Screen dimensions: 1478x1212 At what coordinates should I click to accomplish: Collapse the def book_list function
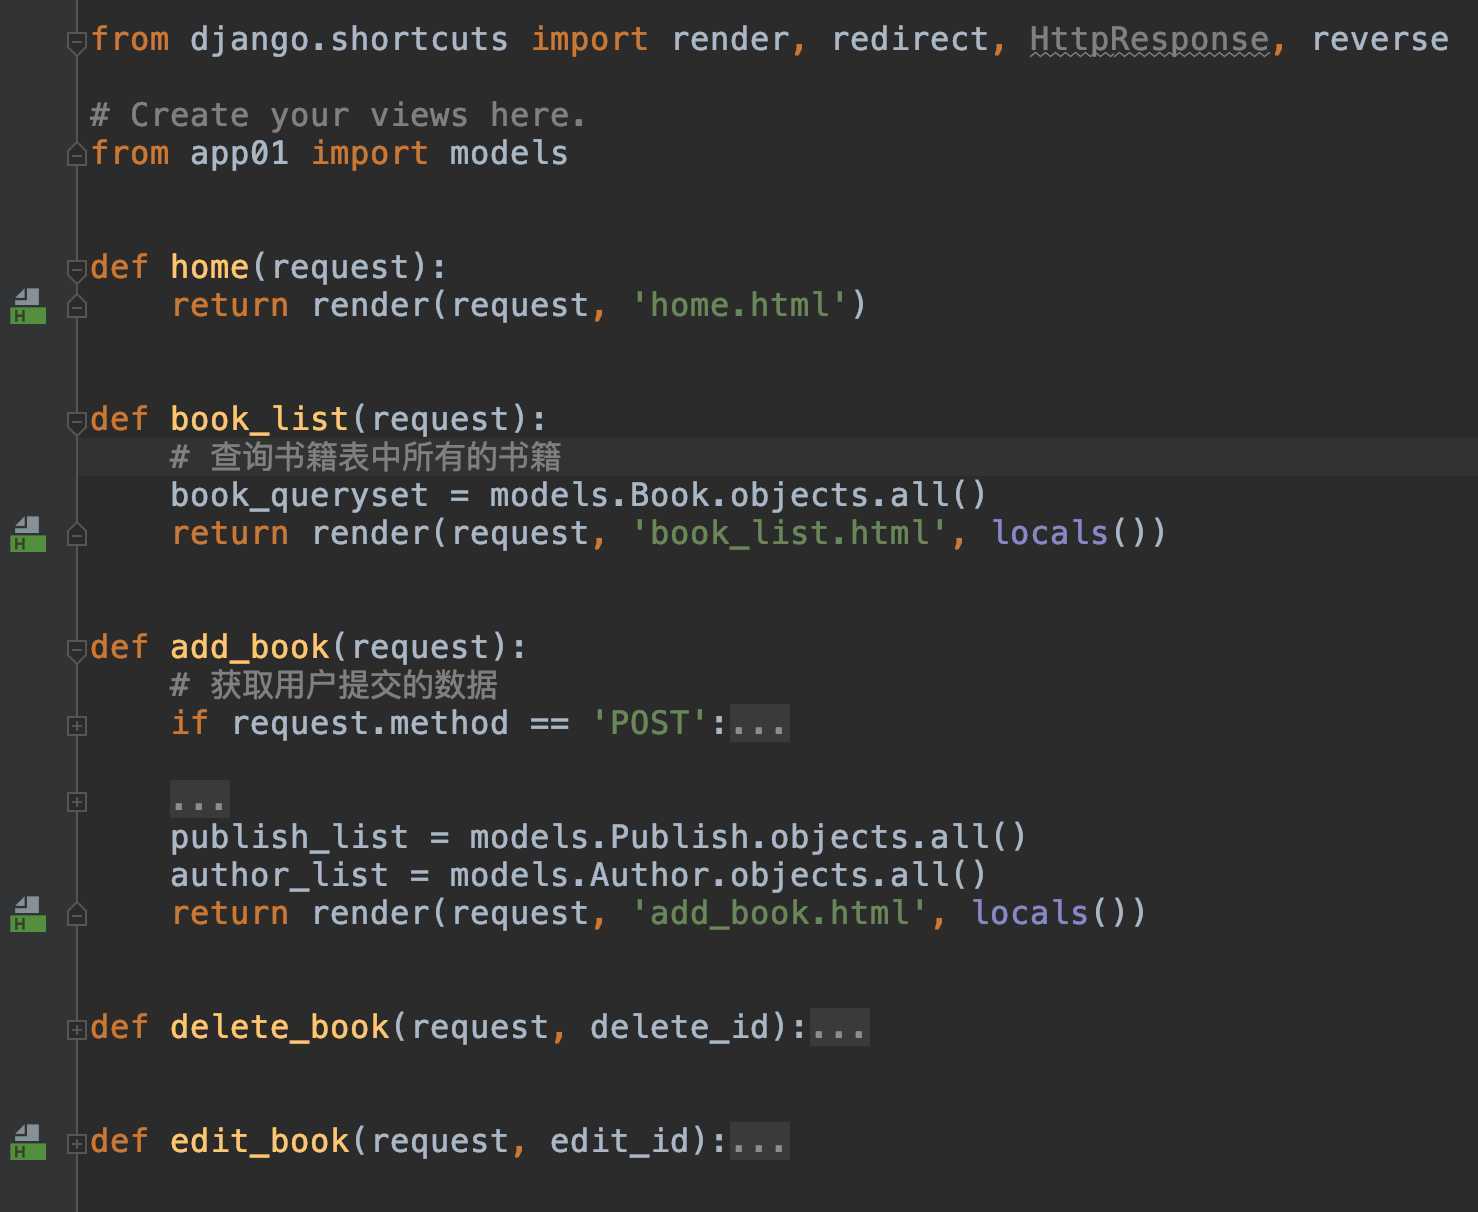(77, 422)
